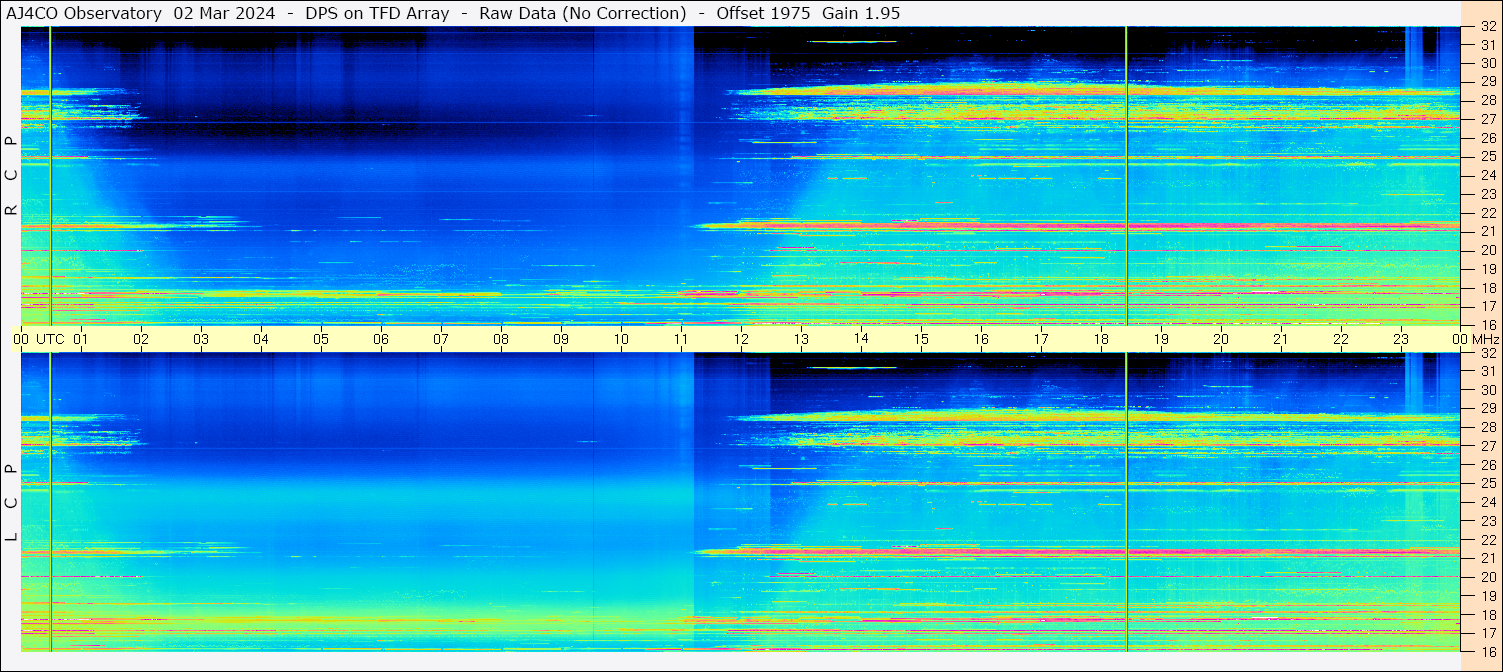Click the UTC label on the time axis
The width and height of the screenshot is (1503, 672).
(x=51, y=339)
